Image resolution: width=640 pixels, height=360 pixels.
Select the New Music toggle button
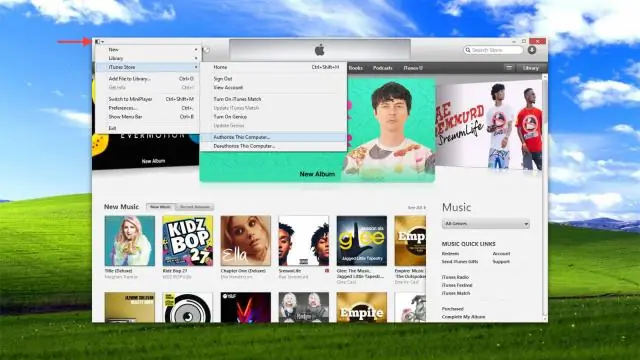click(160, 207)
